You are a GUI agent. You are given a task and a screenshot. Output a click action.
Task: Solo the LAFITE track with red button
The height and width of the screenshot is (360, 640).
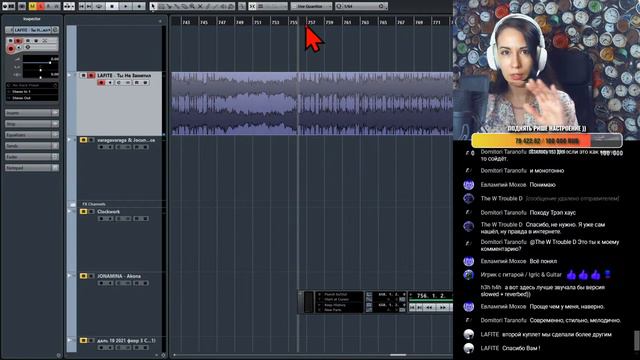[x=91, y=76]
